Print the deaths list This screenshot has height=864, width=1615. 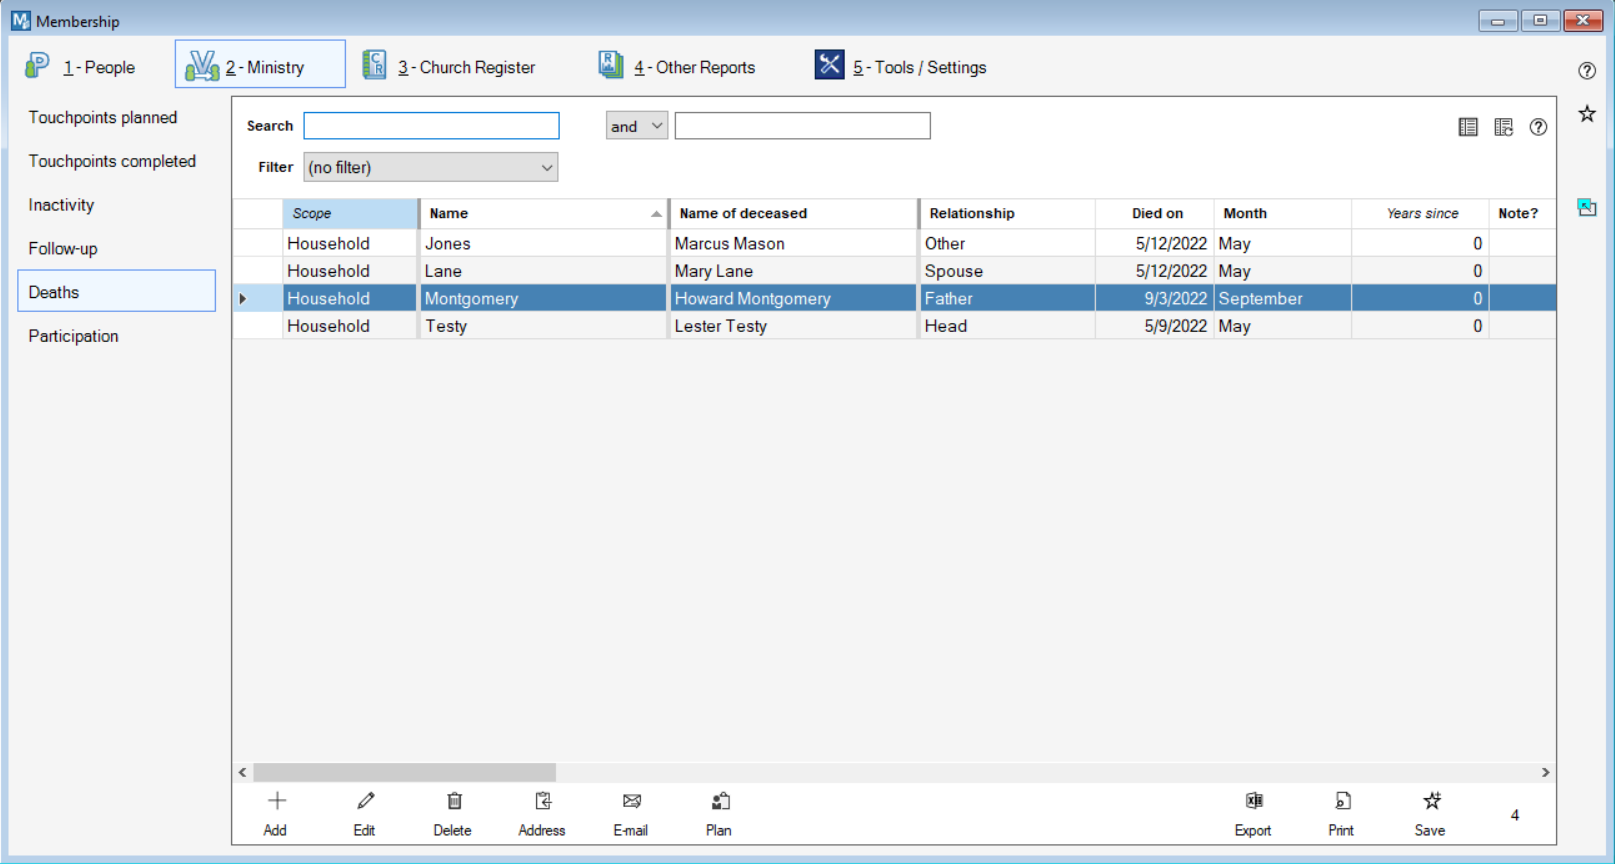pos(1342,802)
